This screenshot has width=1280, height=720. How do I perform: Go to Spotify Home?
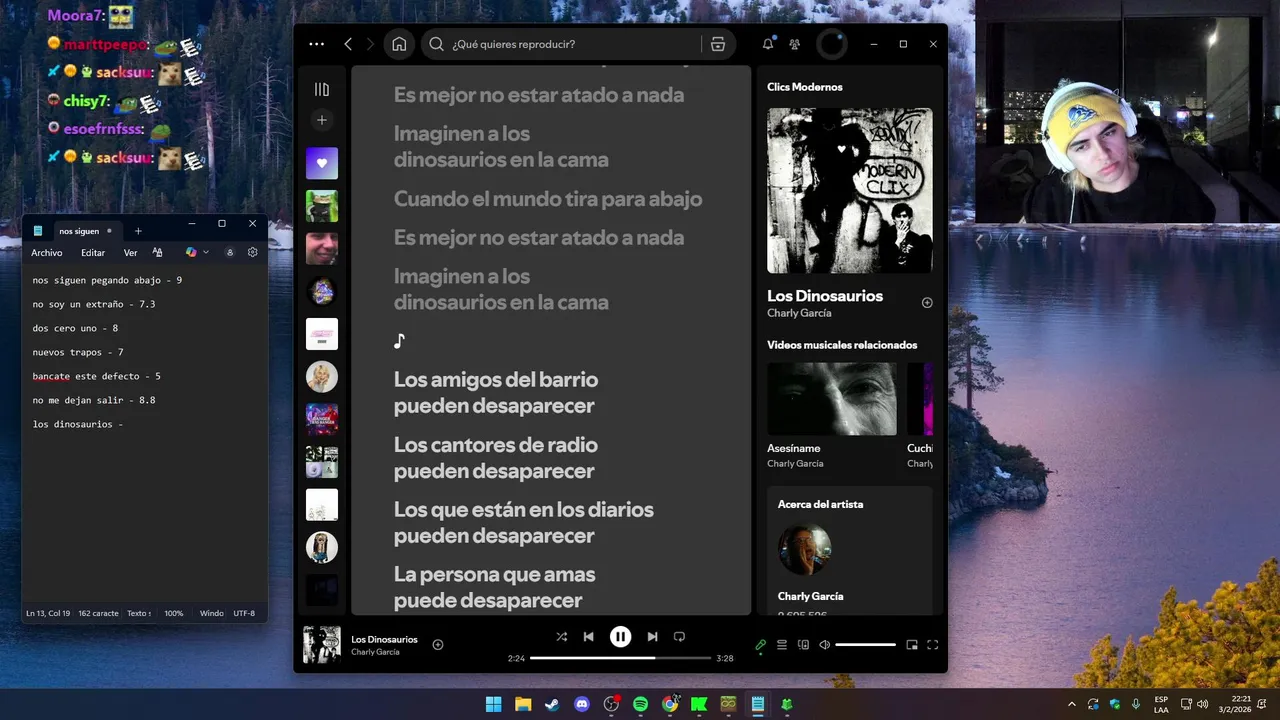click(x=399, y=44)
